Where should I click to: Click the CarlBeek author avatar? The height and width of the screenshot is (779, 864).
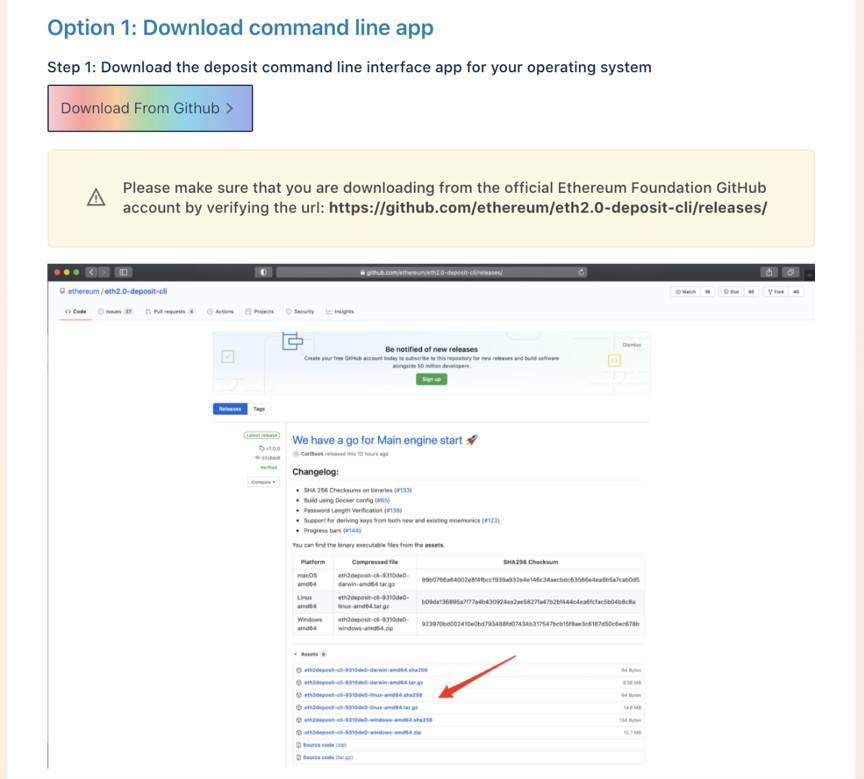[296, 454]
